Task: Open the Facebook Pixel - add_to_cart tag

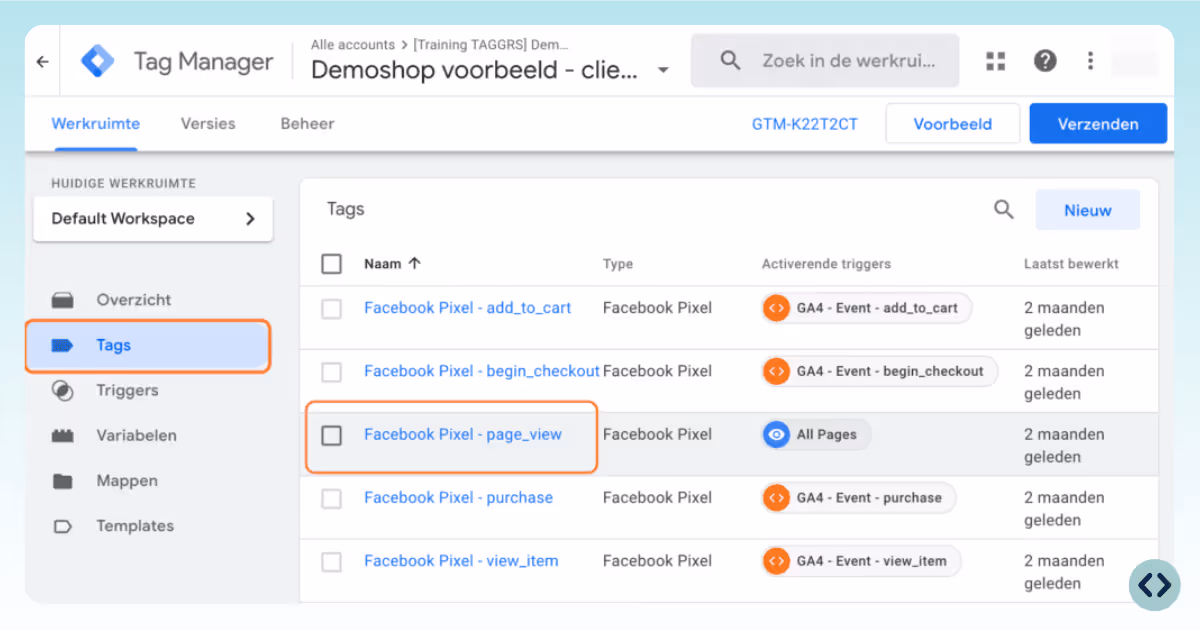Action: (467, 308)
